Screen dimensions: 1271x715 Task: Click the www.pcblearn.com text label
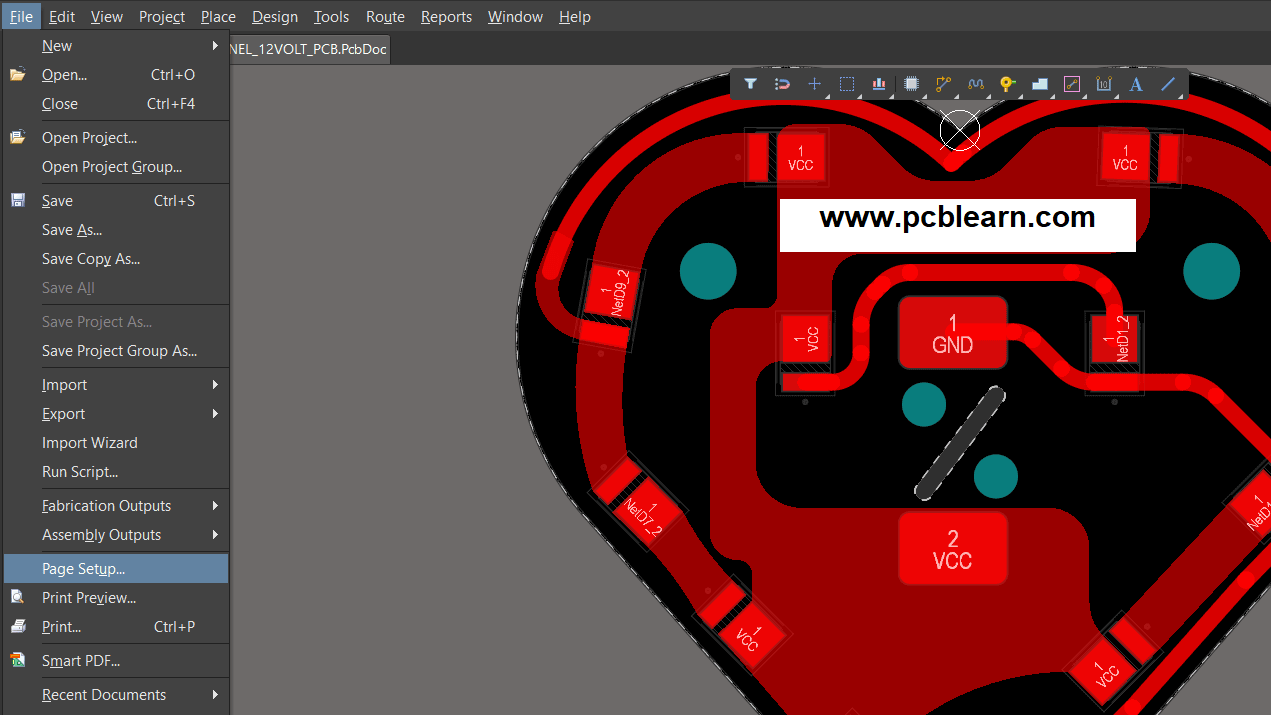(x=957, y=218)
